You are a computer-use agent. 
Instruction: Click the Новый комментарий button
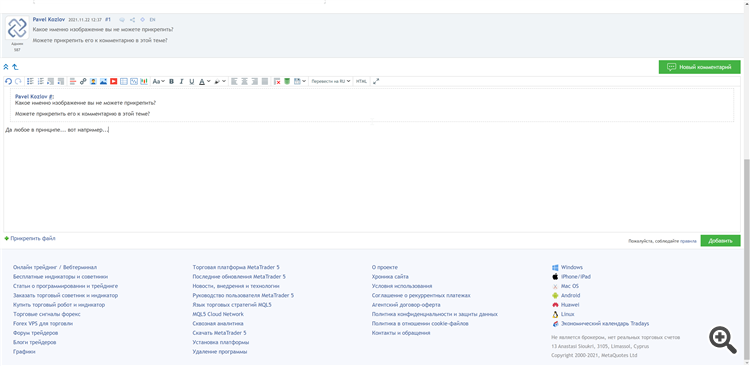coord(699,67)
